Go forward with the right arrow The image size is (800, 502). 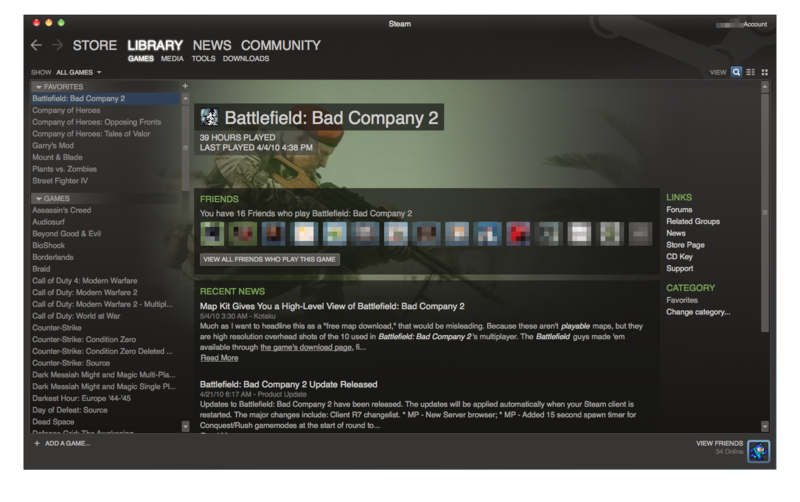(x=58, y=45)
